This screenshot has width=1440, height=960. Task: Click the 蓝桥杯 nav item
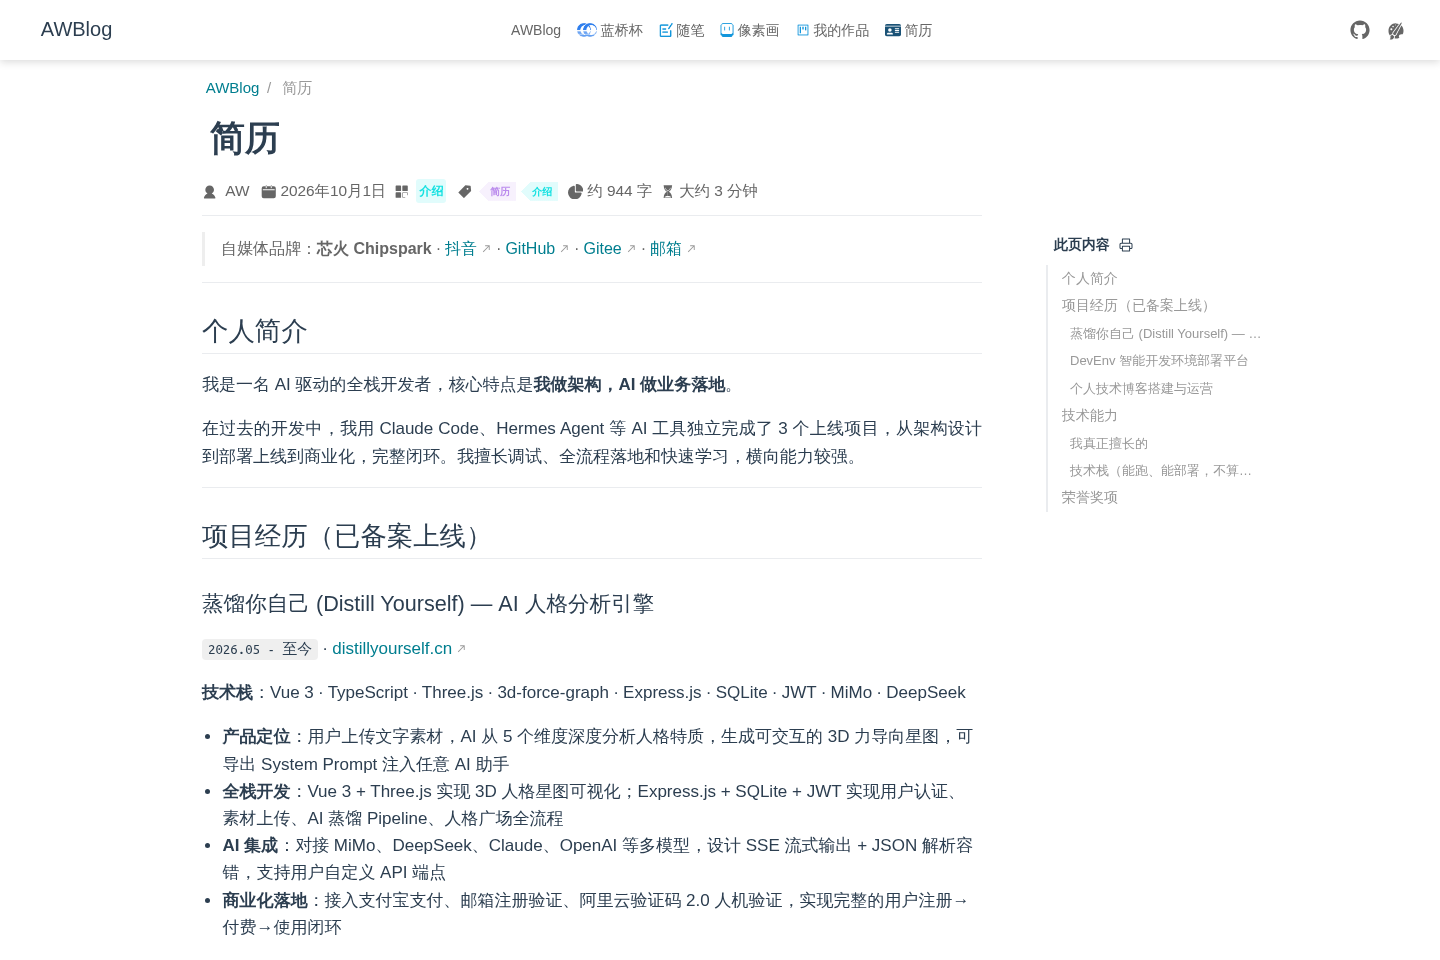[610, 30]
